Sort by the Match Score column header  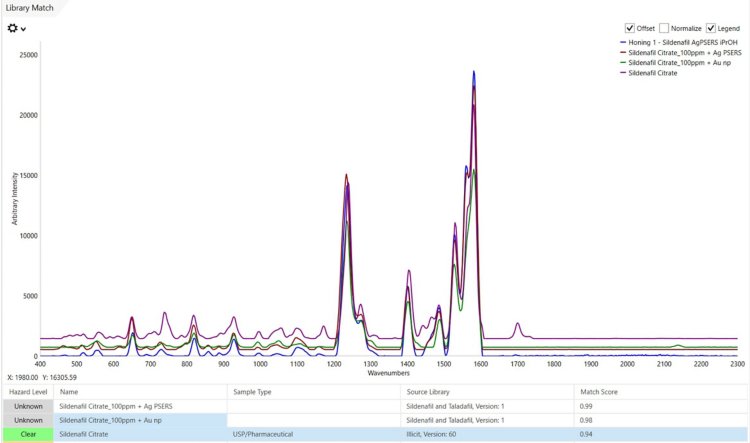pyautogui.click(x=662, y=392)
